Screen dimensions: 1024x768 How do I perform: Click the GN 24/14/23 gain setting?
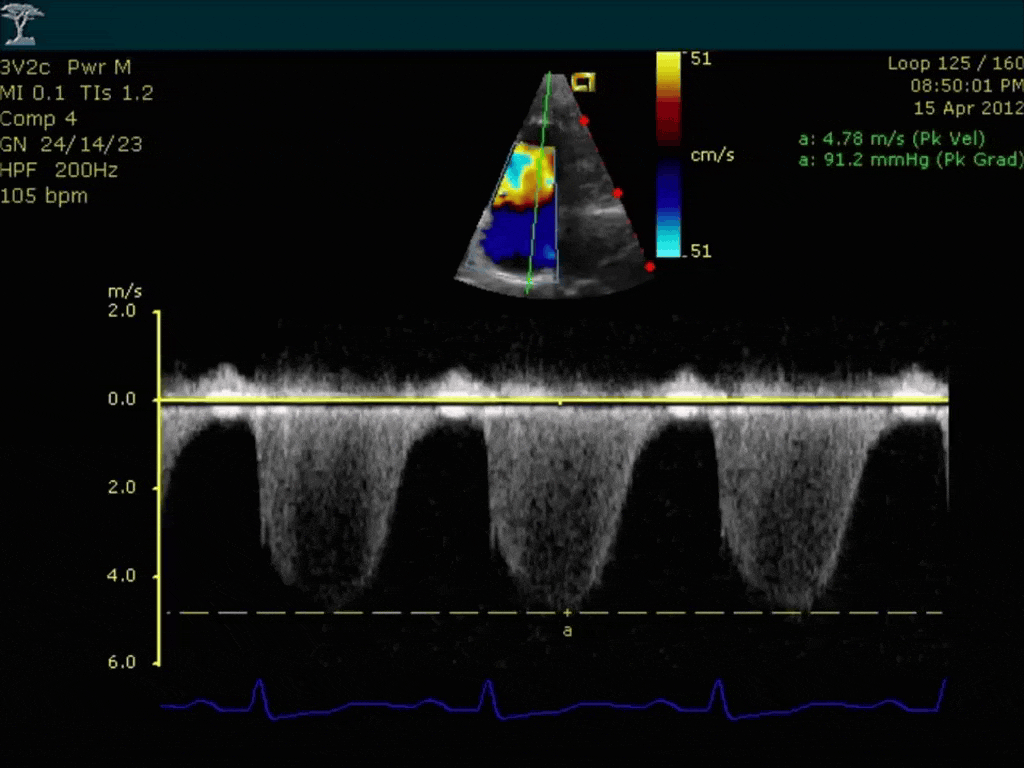click(71, 144)
